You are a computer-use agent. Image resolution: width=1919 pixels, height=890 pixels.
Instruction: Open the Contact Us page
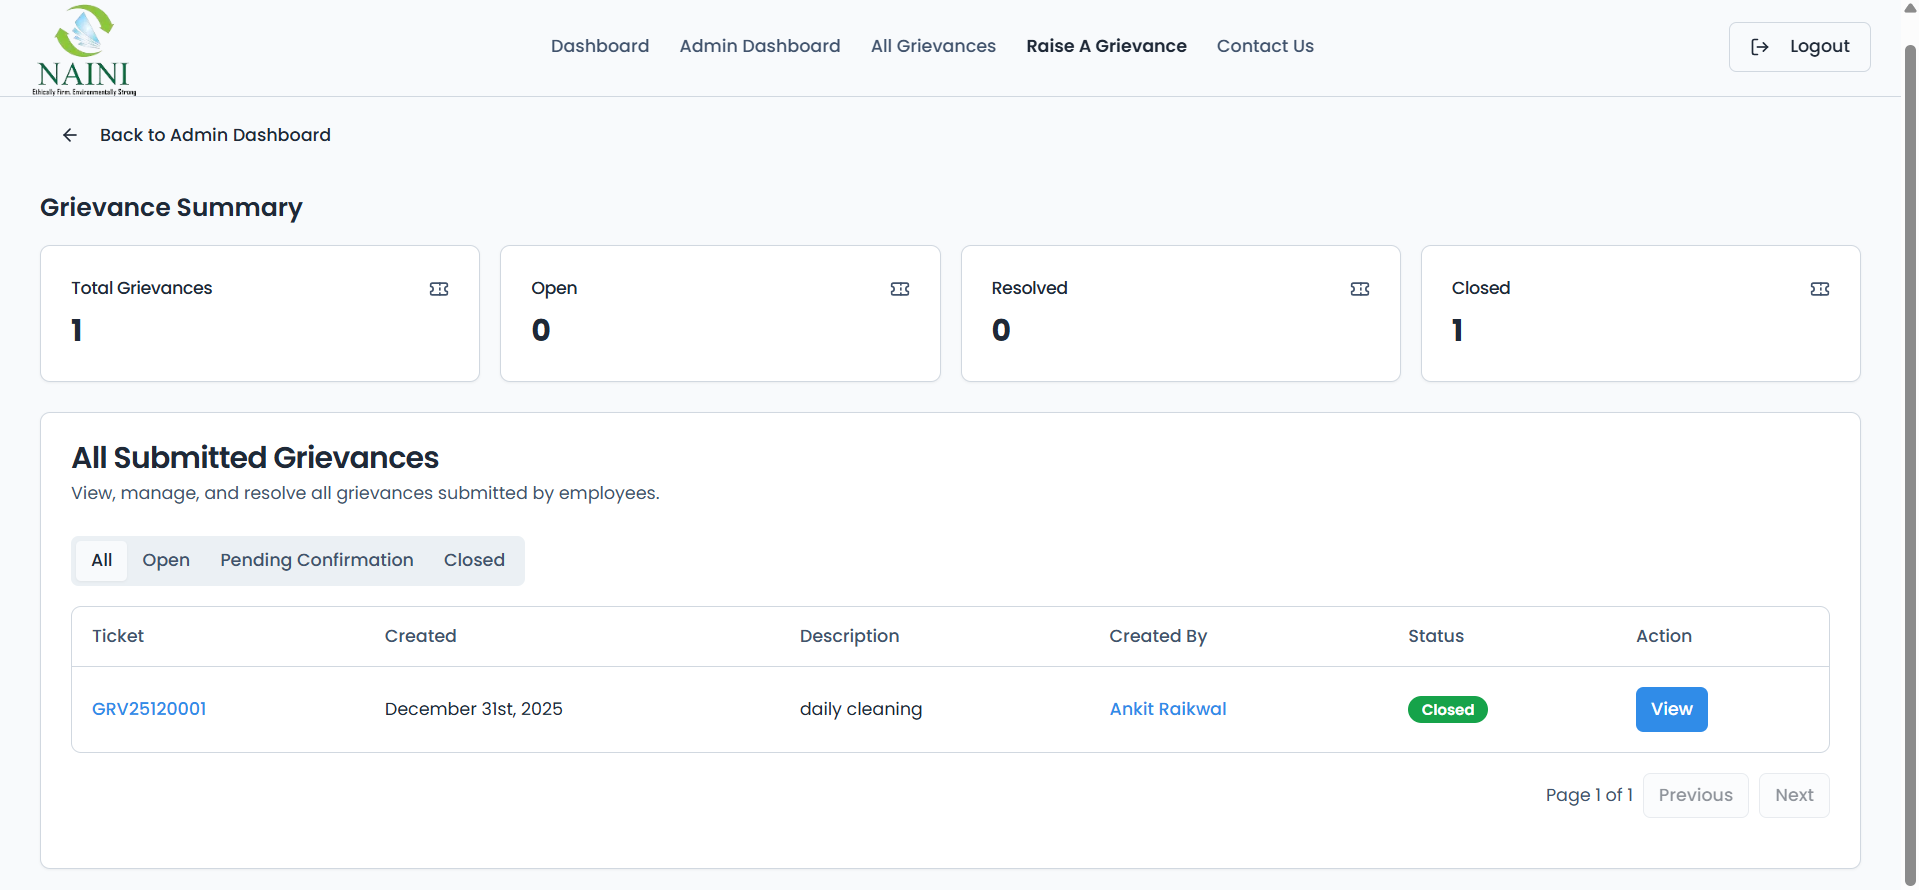(x=1265, y=46)
